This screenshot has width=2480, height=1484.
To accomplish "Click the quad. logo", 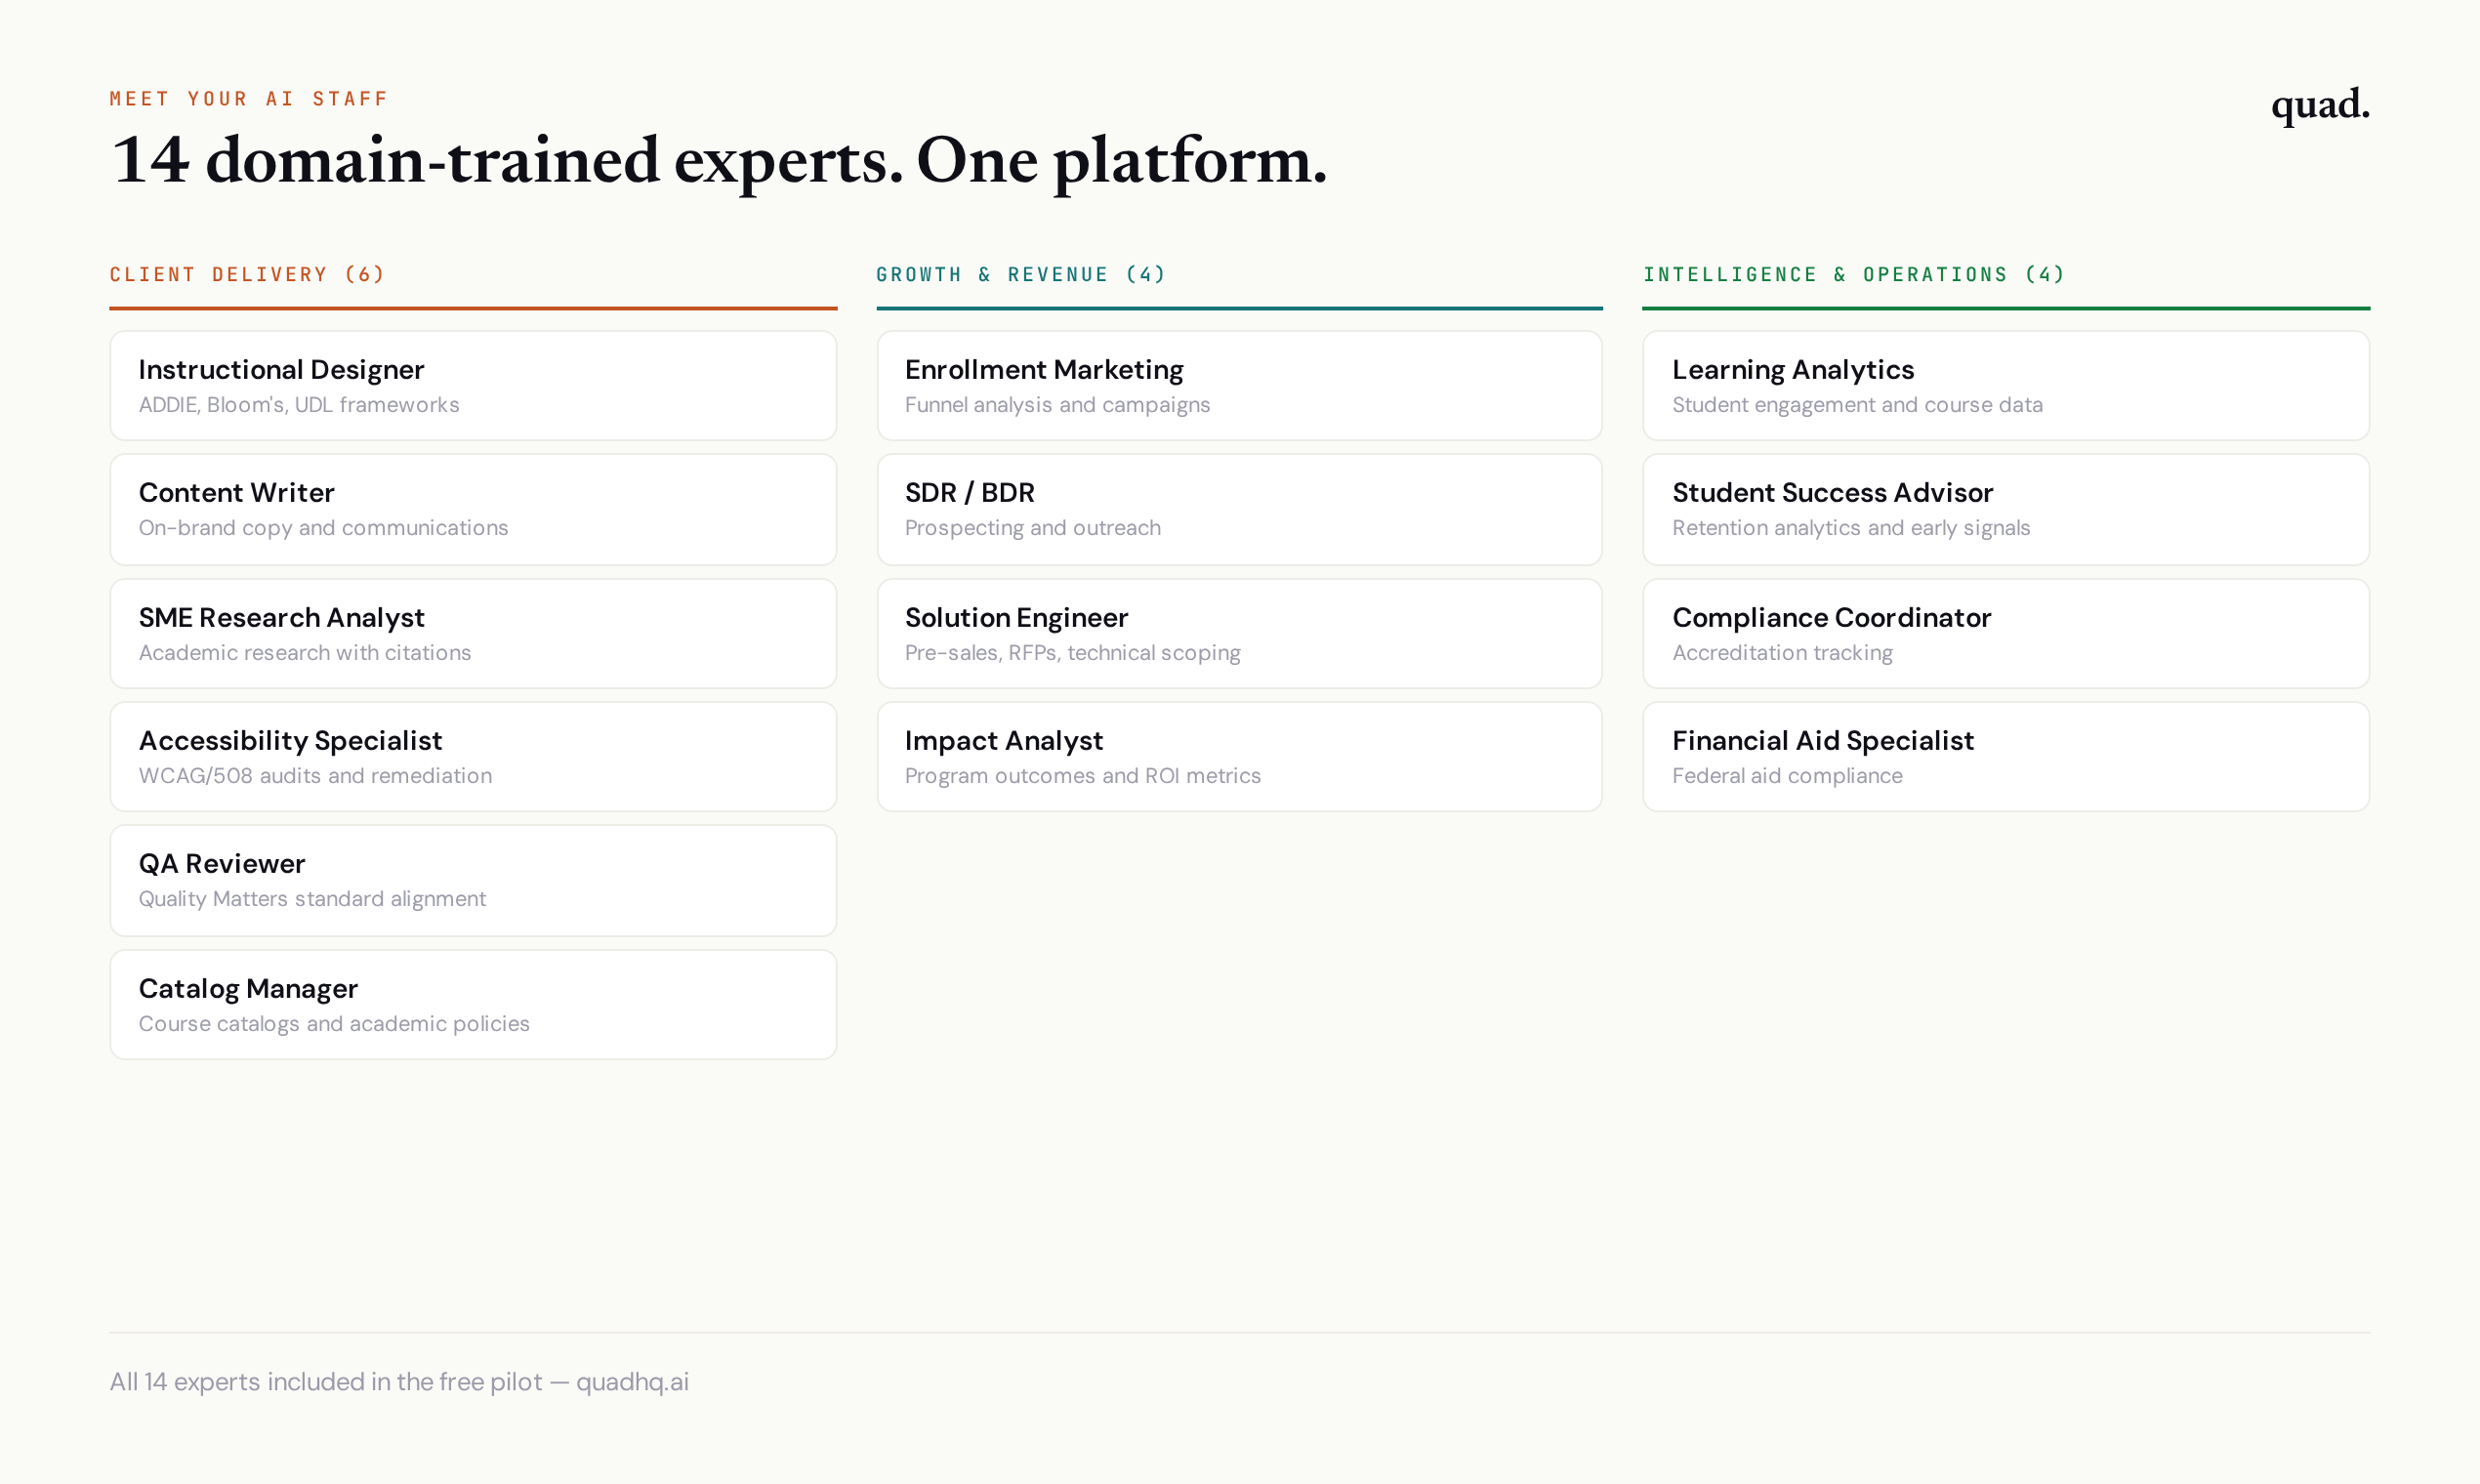I will (x=2319, y=104).
